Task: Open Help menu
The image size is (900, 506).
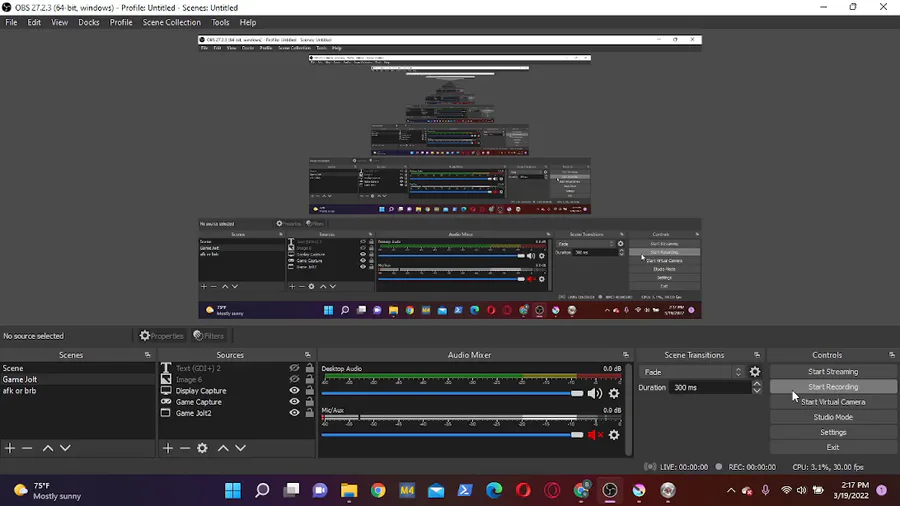Action: (247, 22)
